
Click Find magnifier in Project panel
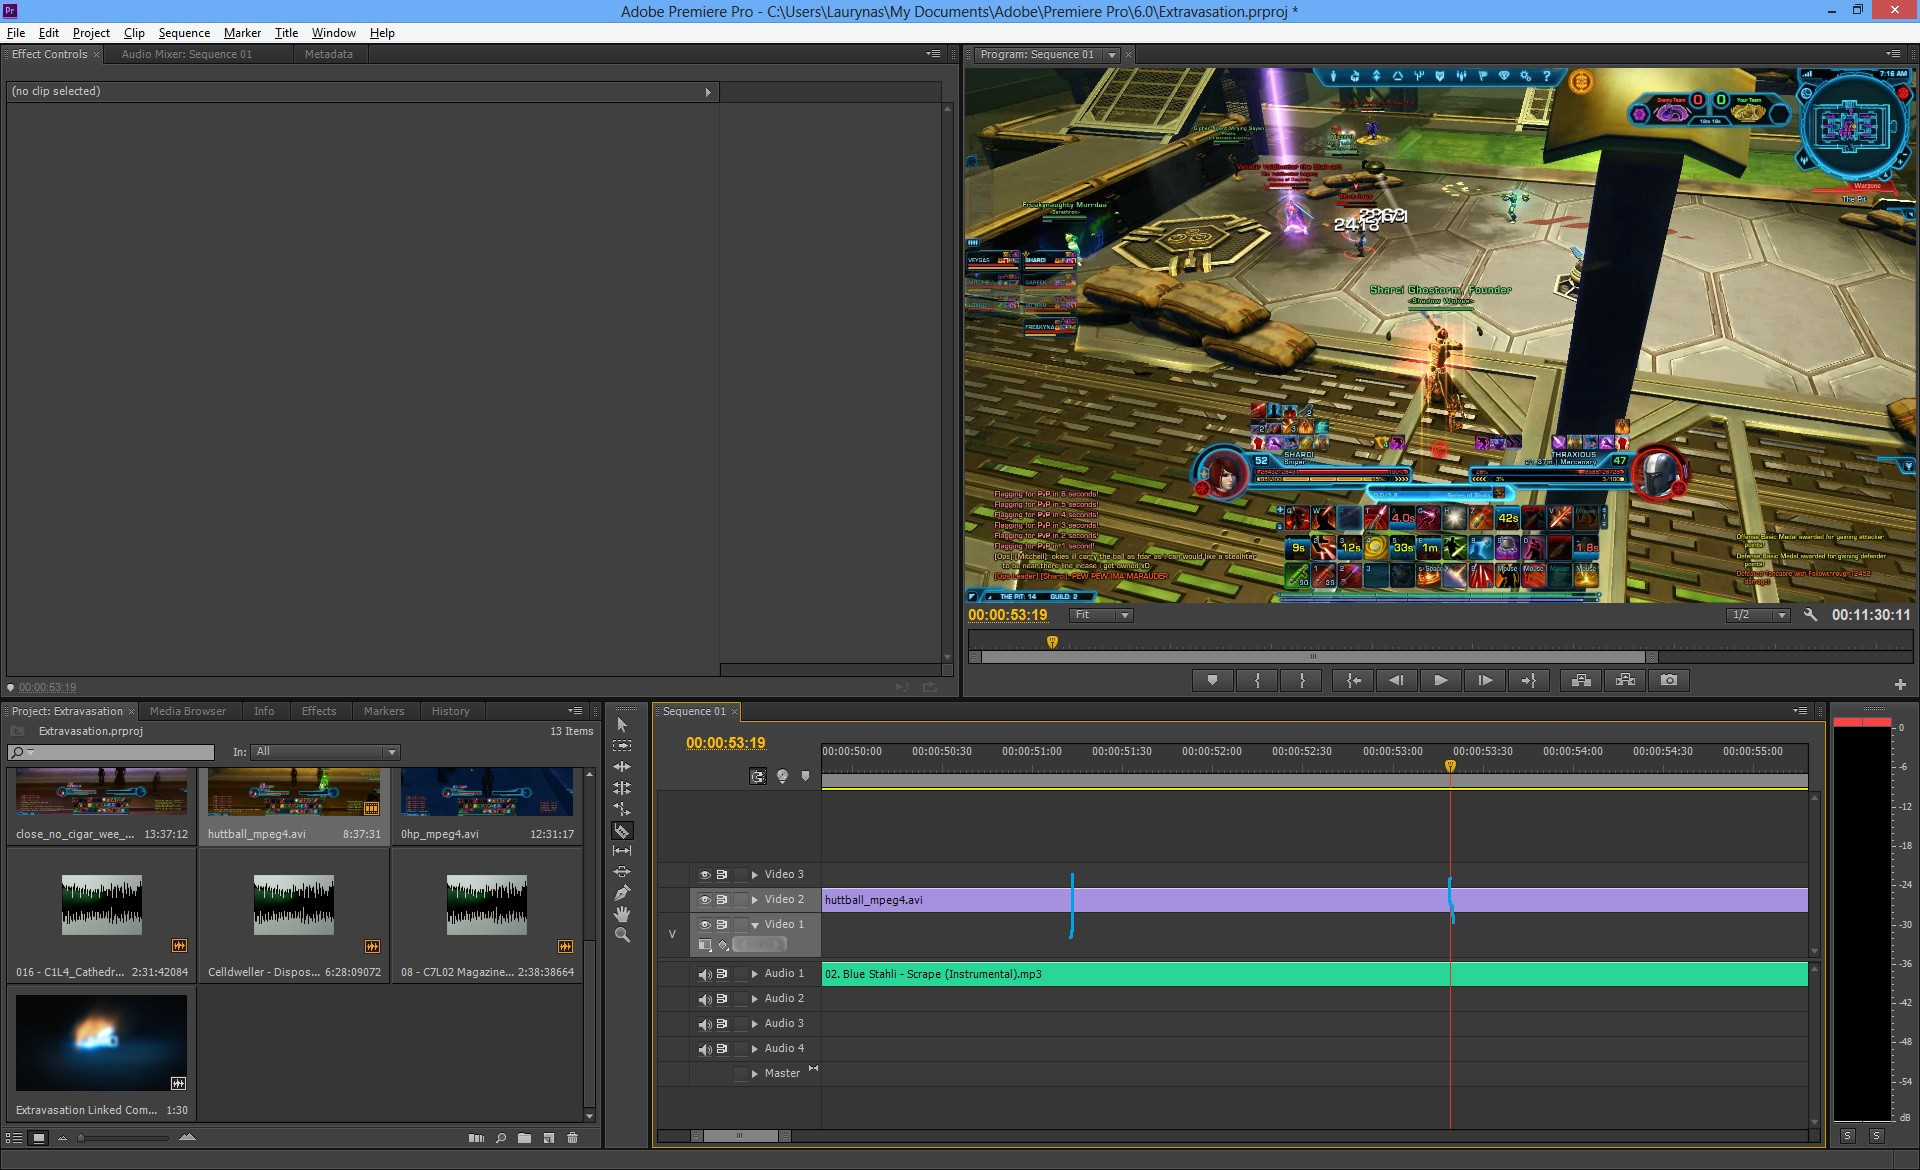tap(500, 1138)
